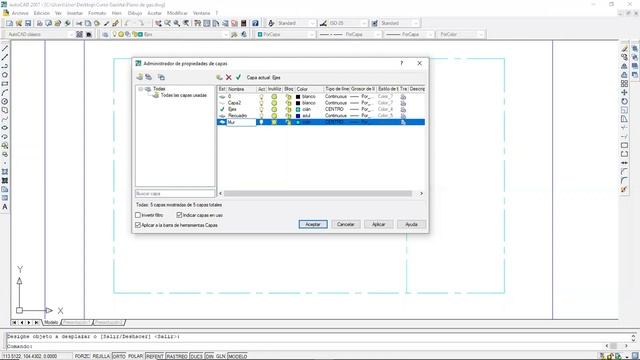
Task: Open the dash-dot PorCapa linetype dropdown
Action: point(378,35)
